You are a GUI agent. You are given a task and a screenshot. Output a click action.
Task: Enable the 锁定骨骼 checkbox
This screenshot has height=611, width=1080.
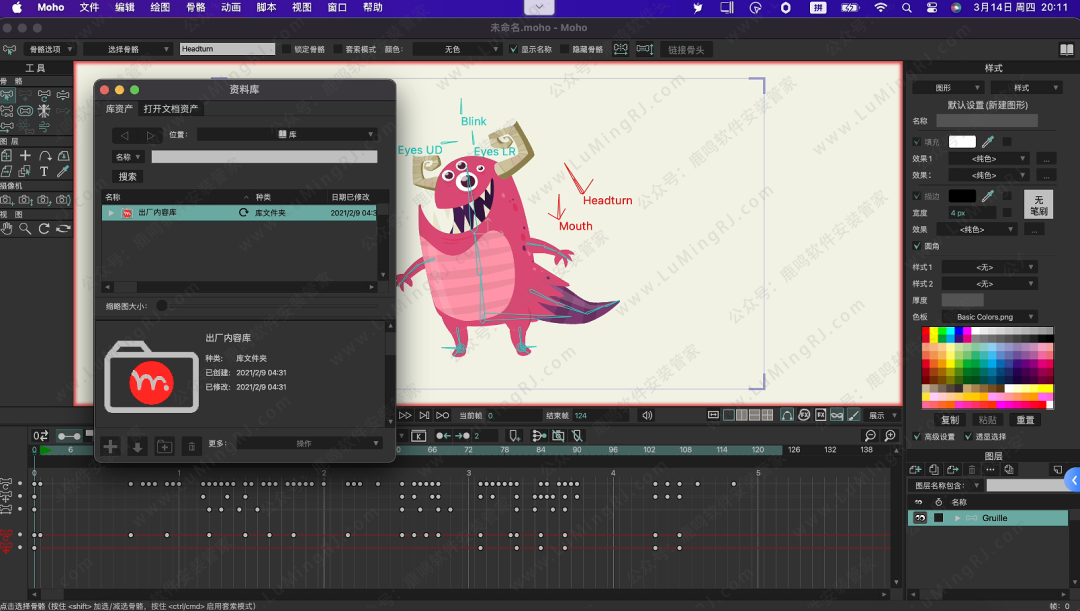pyautogui.click(x=286, y=49)
